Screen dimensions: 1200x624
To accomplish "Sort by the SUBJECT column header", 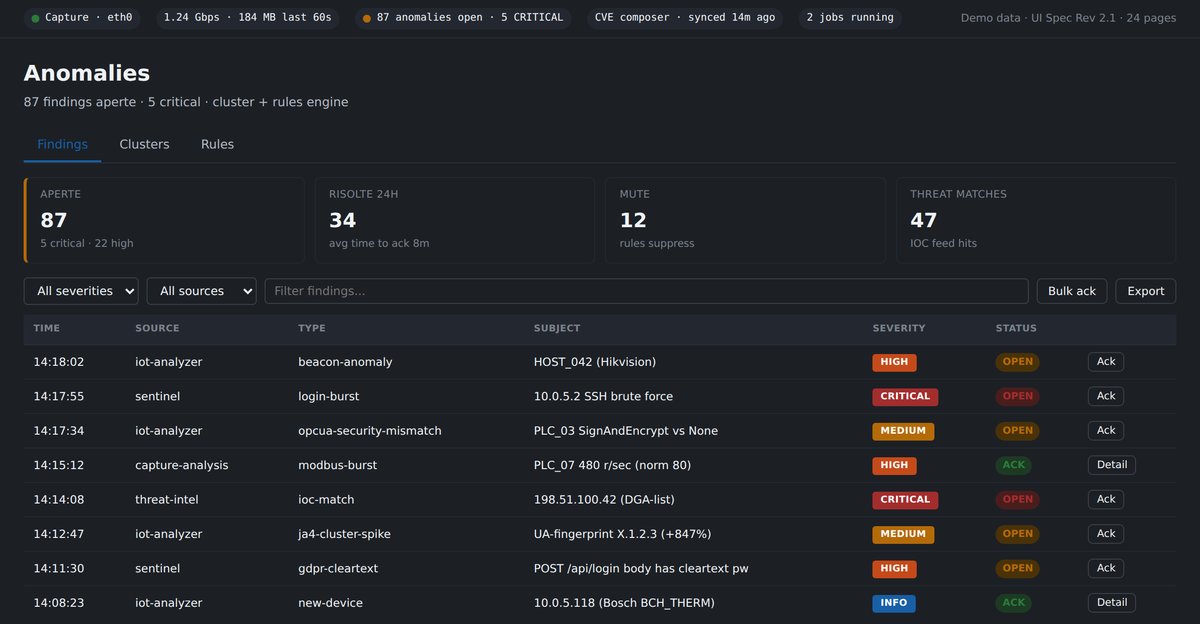I will 557,328.
